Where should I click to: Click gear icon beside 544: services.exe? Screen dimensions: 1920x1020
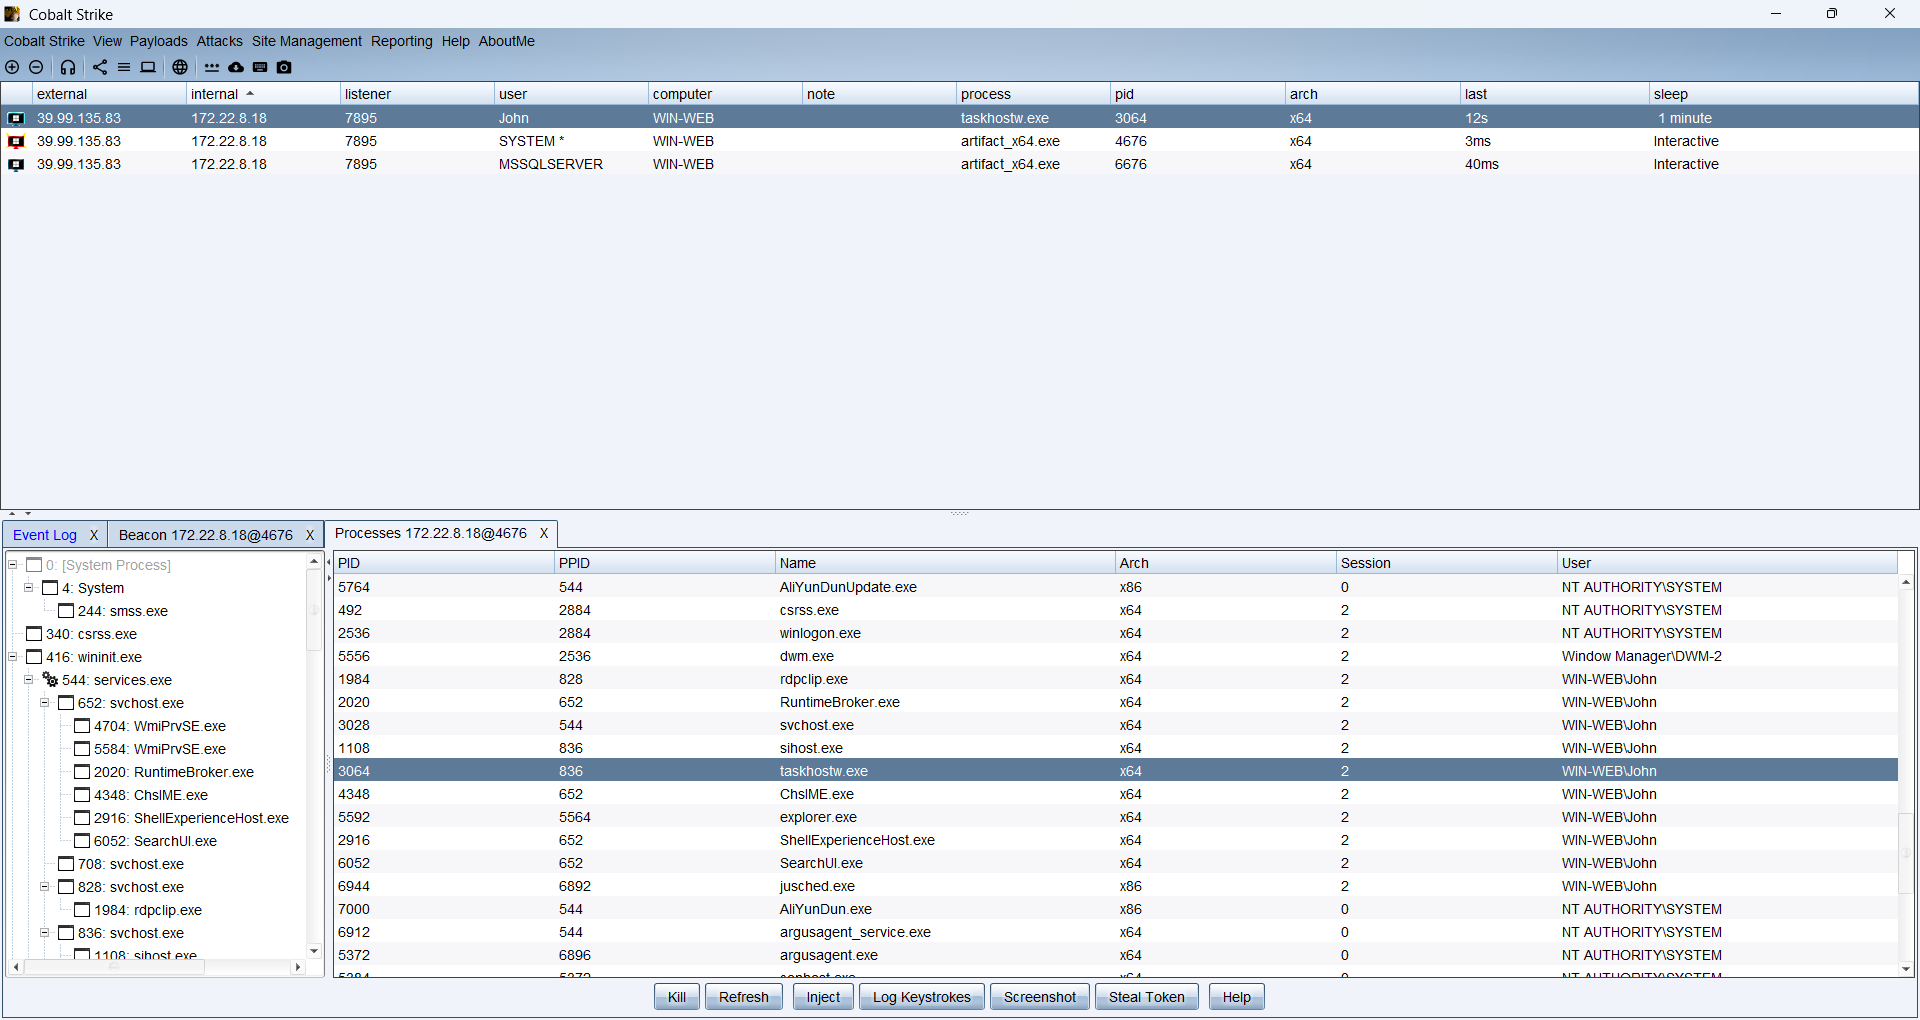(x=50, y=680)
